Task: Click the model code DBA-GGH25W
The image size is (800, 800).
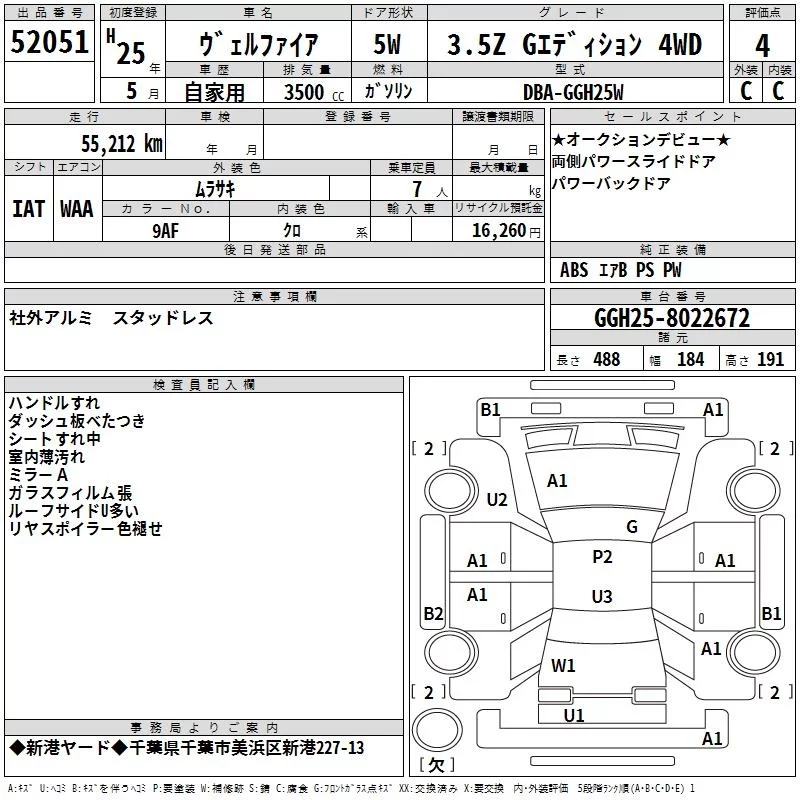Action: (573, 92)
